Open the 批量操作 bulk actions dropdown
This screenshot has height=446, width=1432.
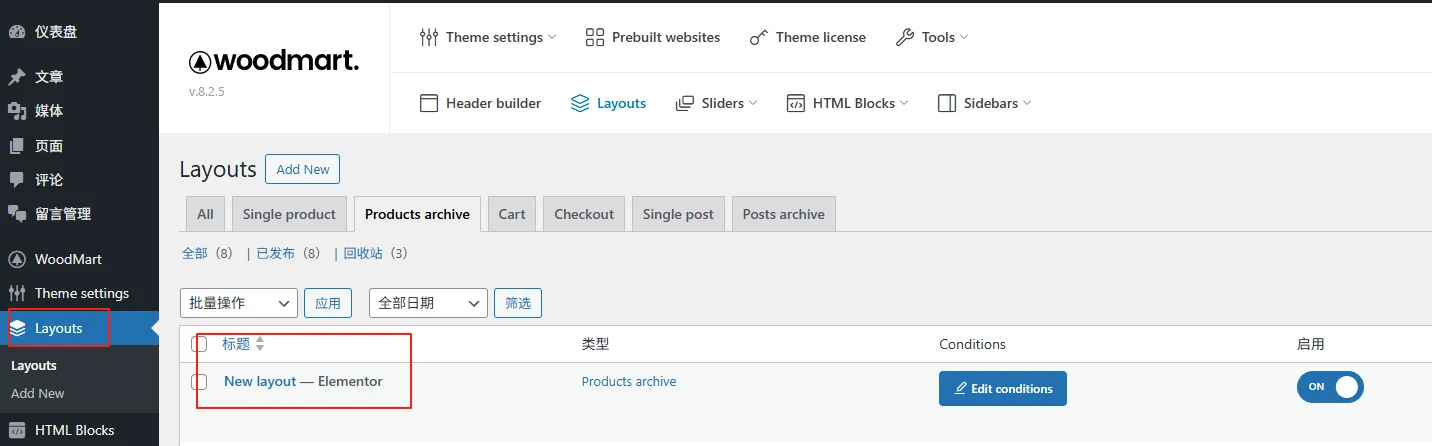[x=238, y=303]
